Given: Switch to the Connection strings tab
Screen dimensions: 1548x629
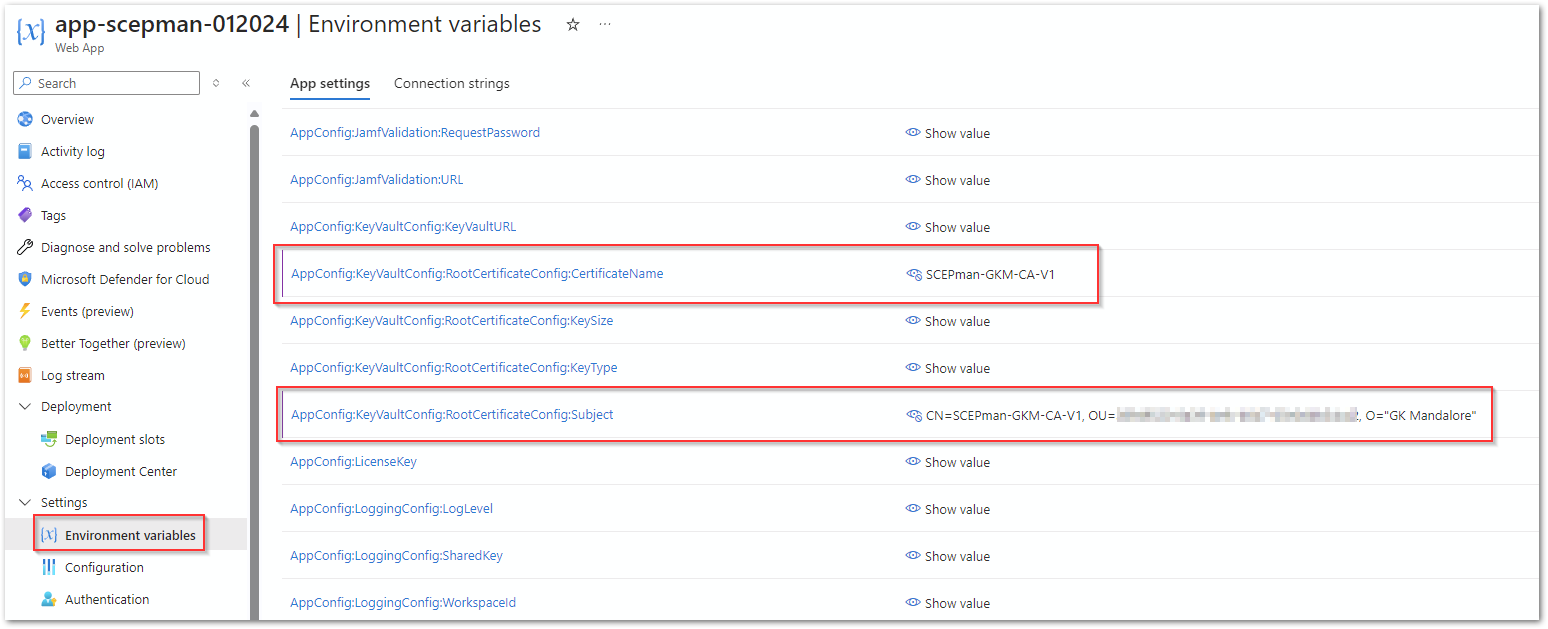Looking at the screenshot, I should click(451, 83).
